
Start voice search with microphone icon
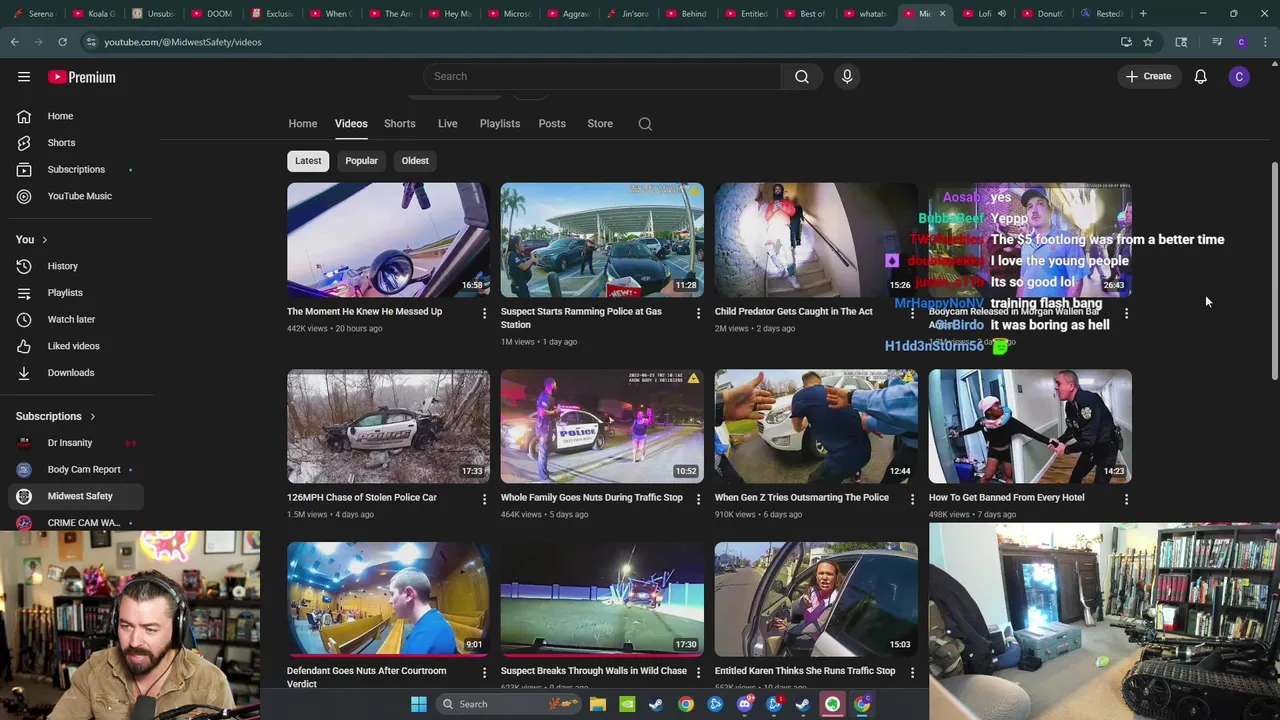pos(847,76)
